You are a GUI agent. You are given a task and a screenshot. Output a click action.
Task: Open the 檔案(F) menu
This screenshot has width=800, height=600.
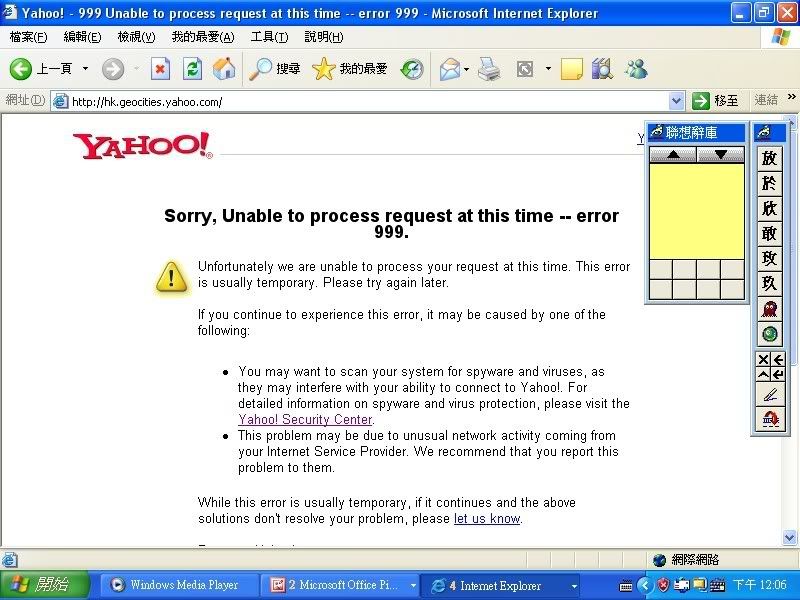(x=28, y=37)
